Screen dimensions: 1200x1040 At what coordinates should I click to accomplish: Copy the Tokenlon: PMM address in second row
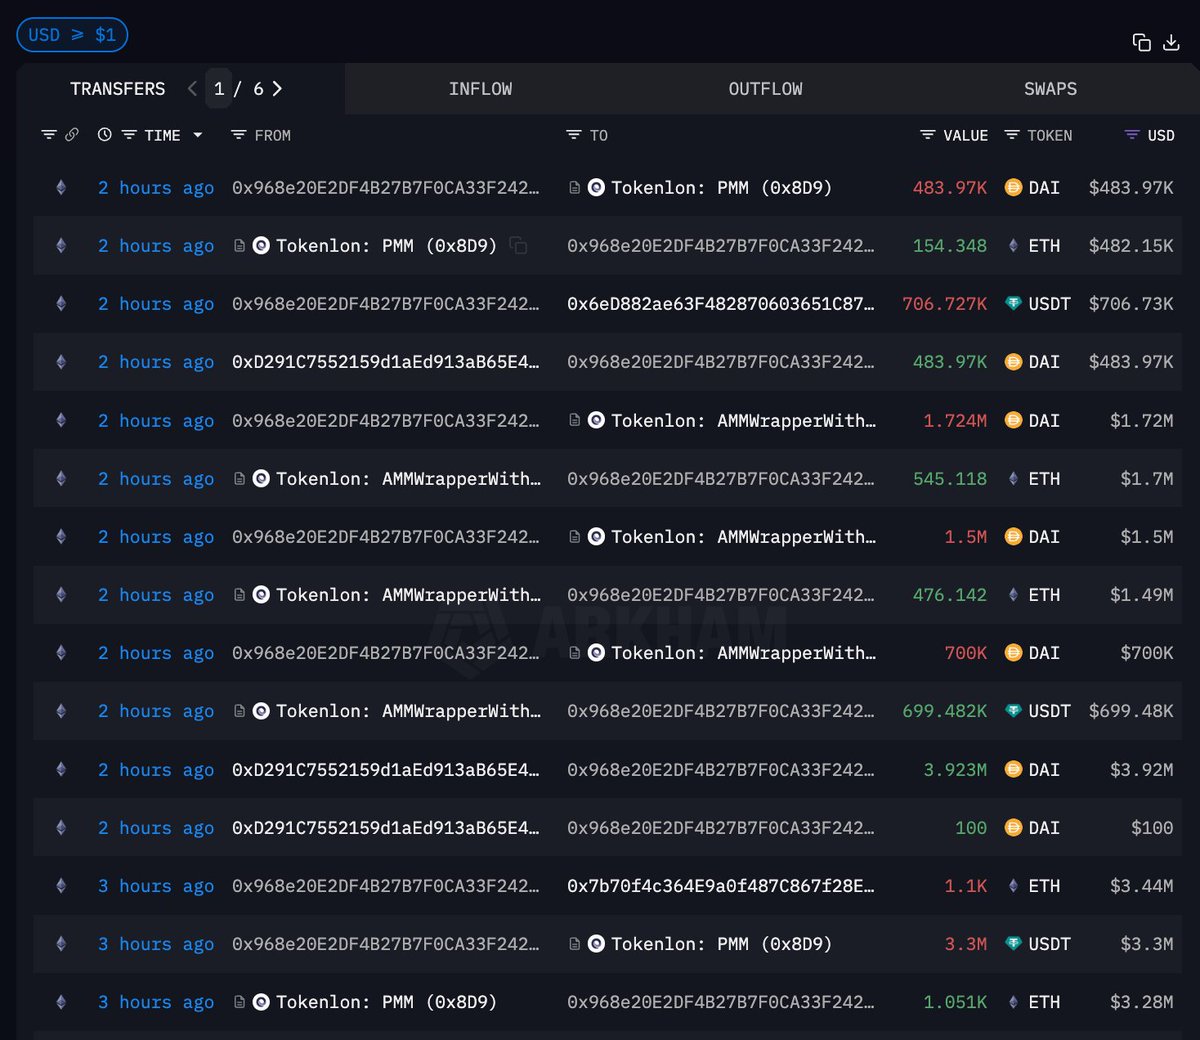point(518,246)
